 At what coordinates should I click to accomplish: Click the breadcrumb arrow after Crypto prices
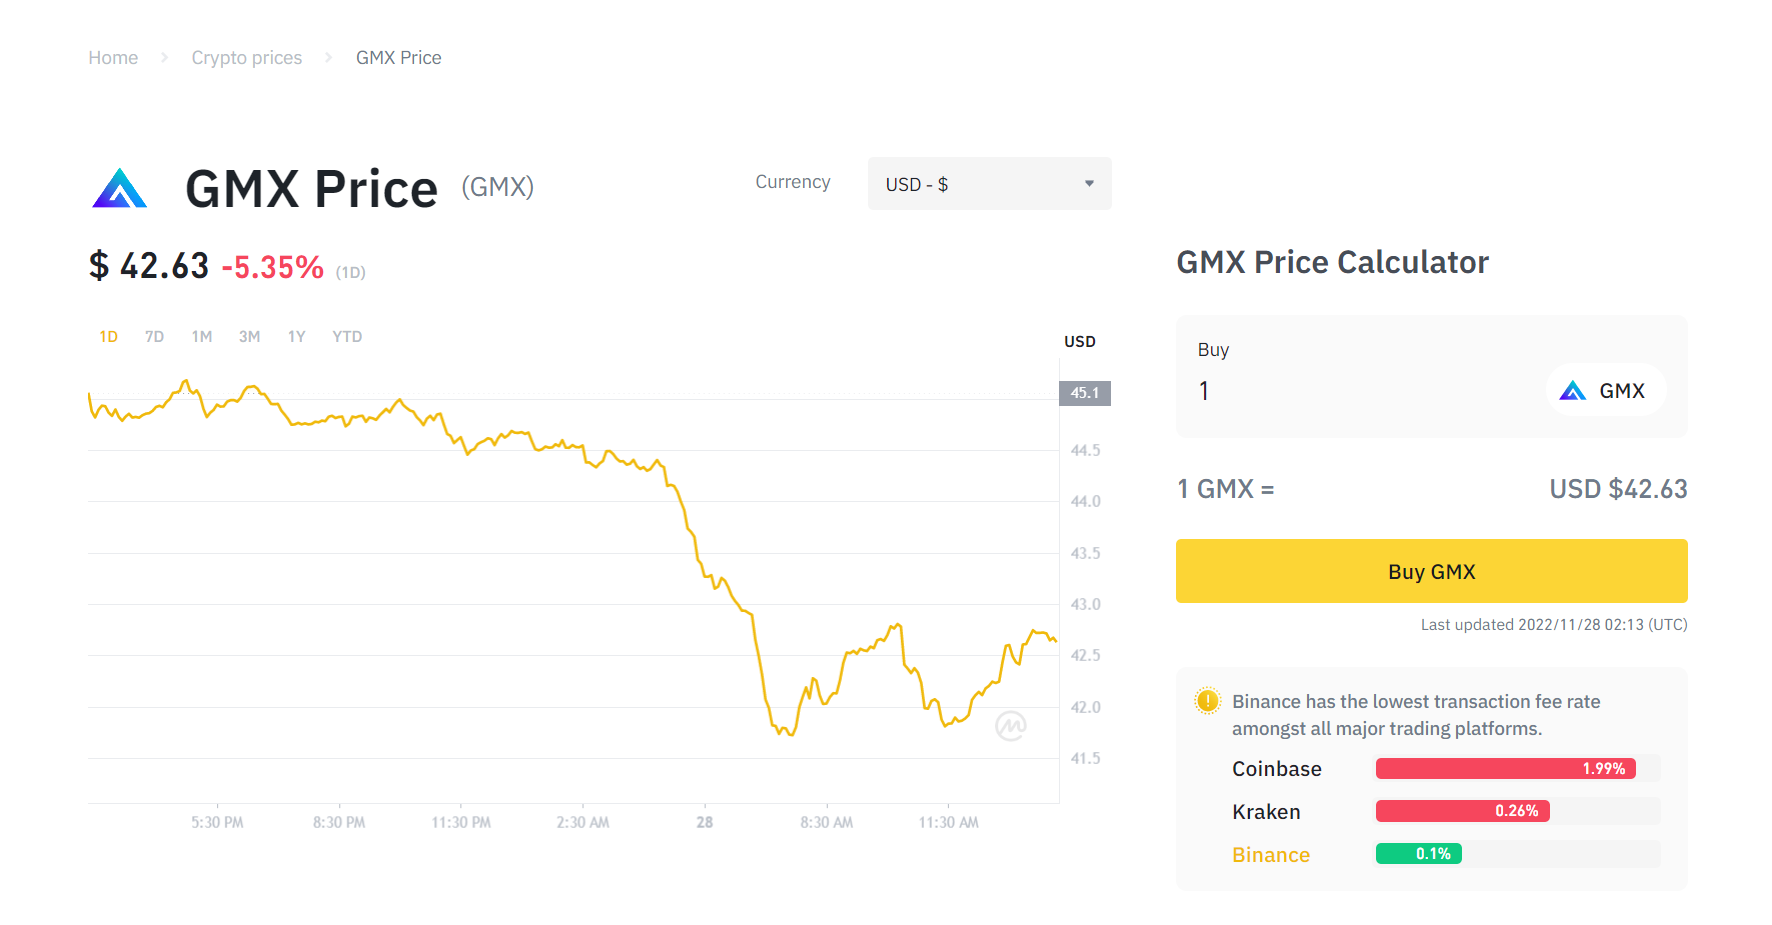coord(328,58)
